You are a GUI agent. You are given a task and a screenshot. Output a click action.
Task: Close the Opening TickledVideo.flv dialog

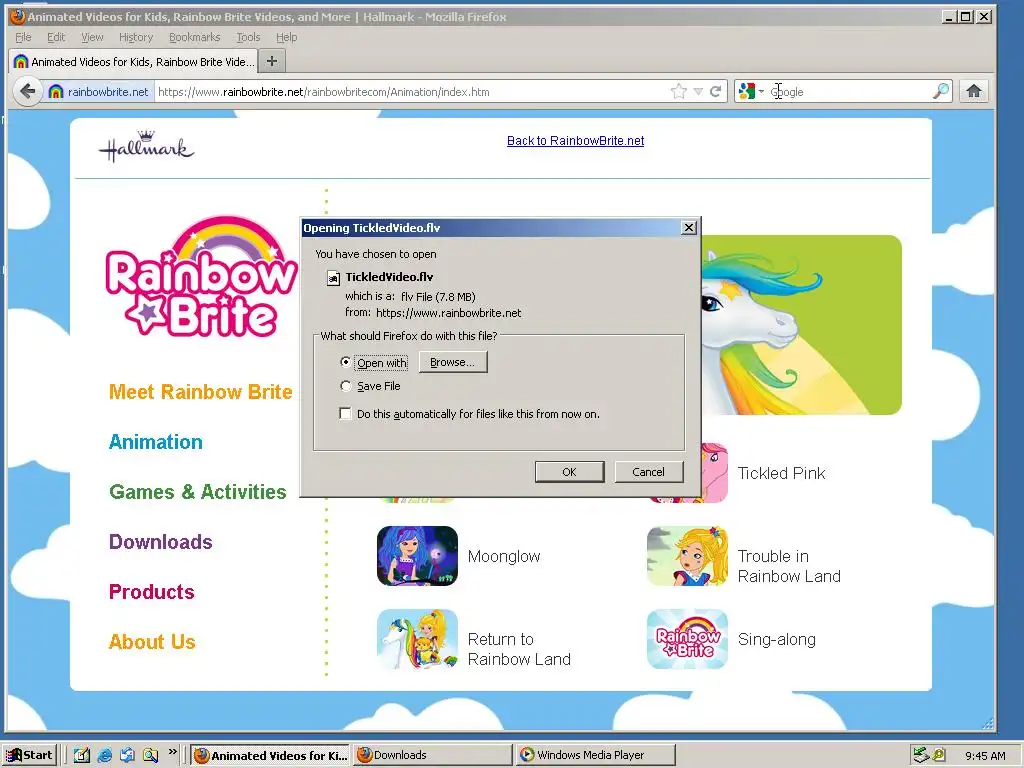[688, 227]
